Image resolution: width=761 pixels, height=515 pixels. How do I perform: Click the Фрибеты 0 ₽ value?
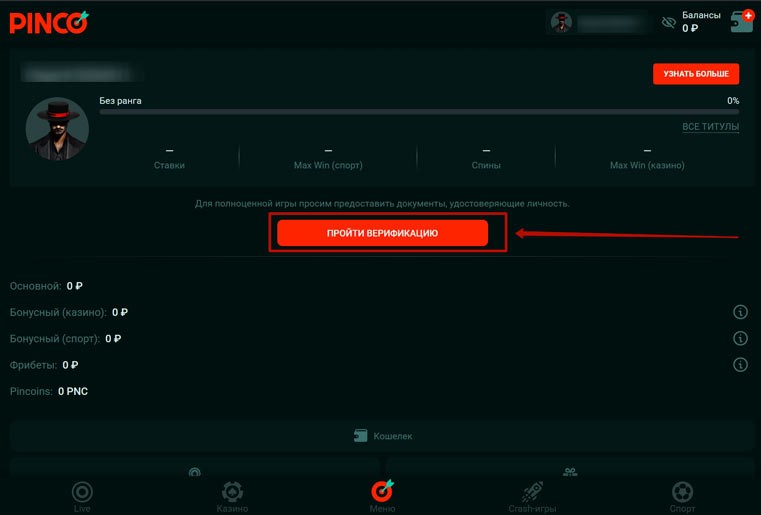(x=70, y=365)
